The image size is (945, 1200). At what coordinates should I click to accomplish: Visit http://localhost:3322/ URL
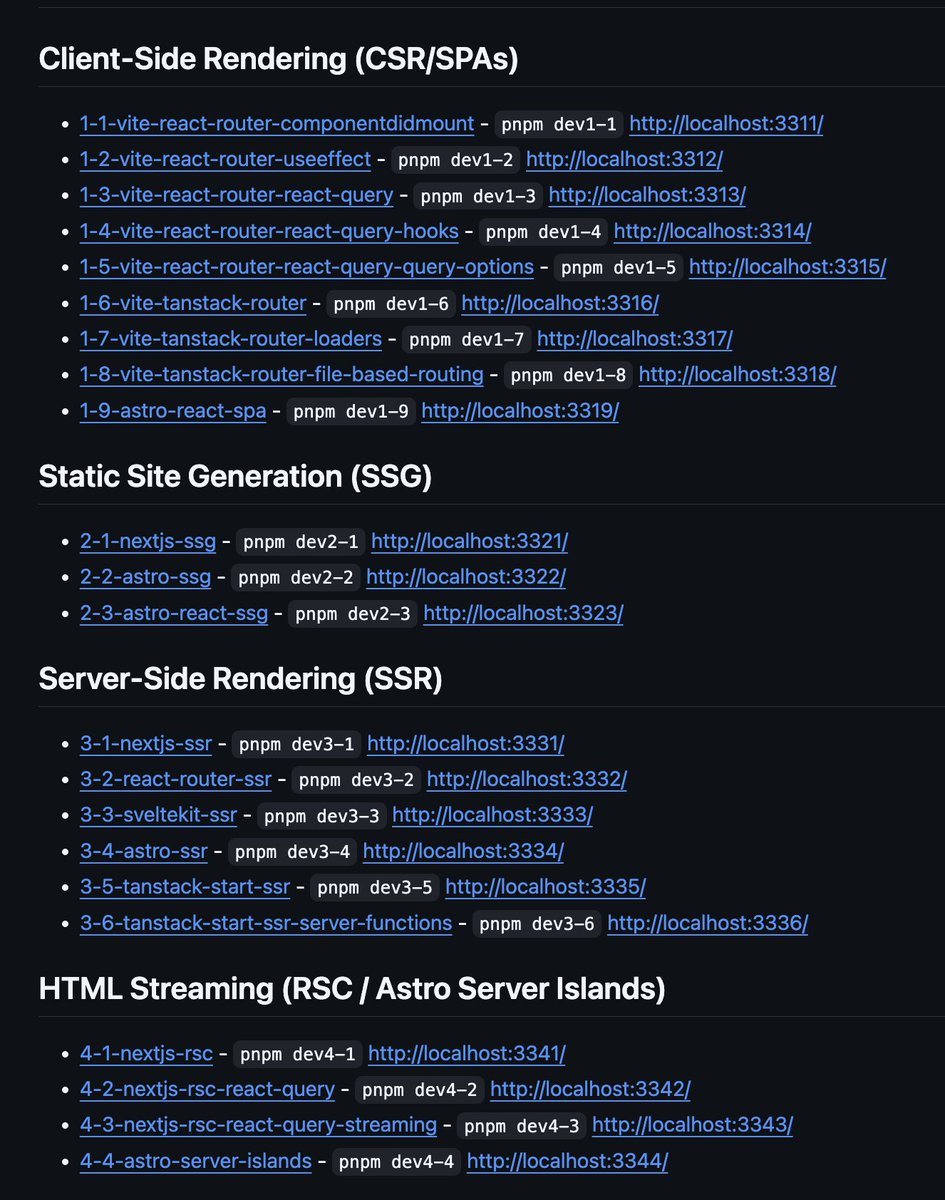[x=466, y=578]
